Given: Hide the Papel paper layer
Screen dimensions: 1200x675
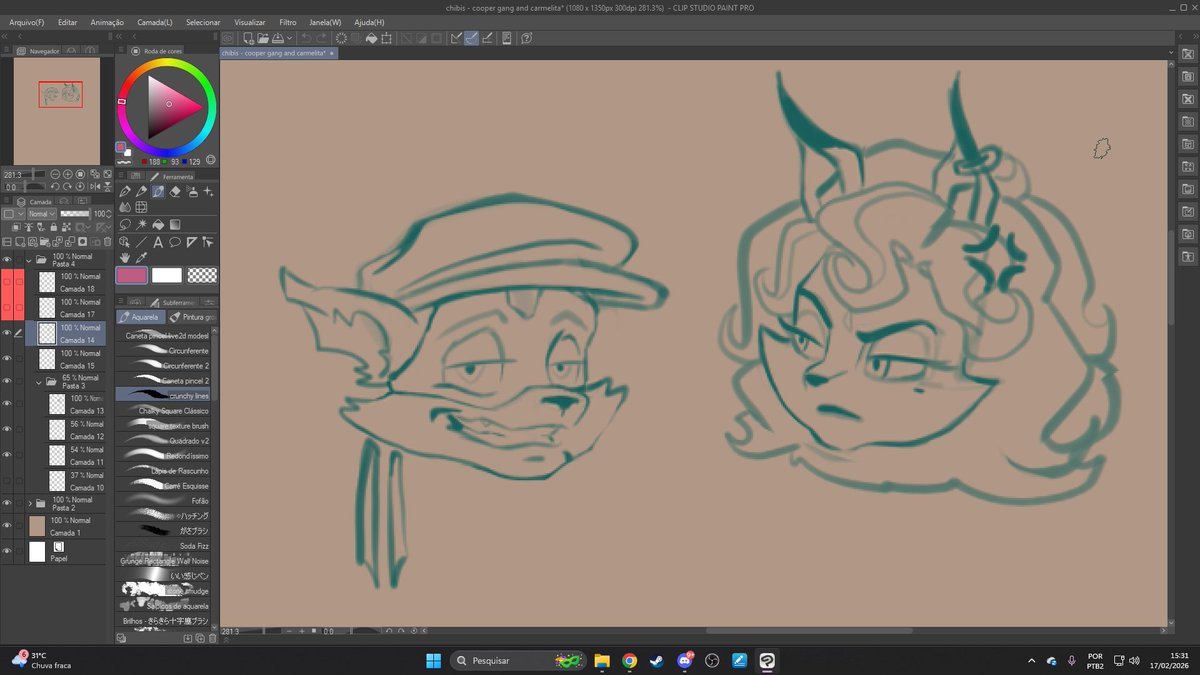Looking at the screenshot, I should coord(7,550).
